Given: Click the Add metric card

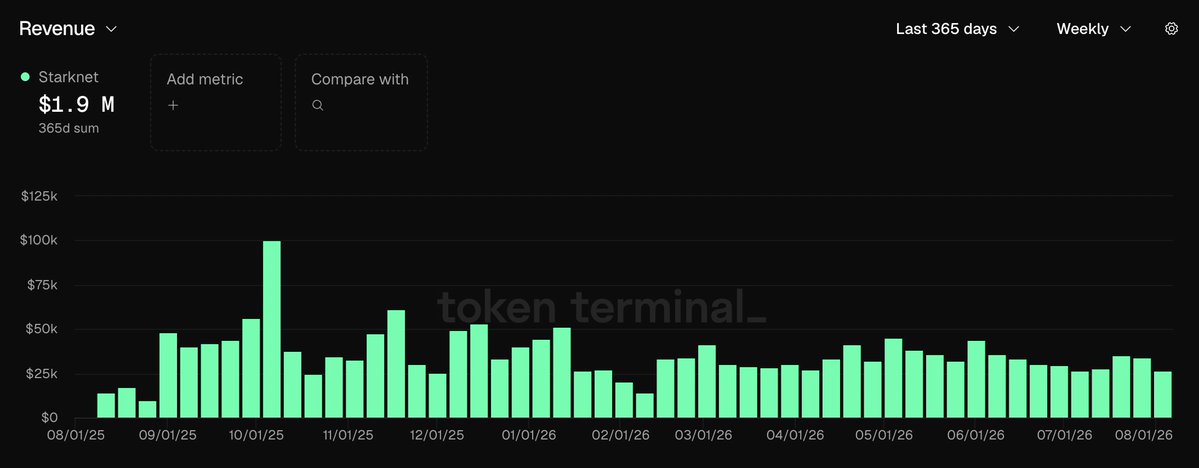Looking at the screenshot, I should [x=216, y=102].
